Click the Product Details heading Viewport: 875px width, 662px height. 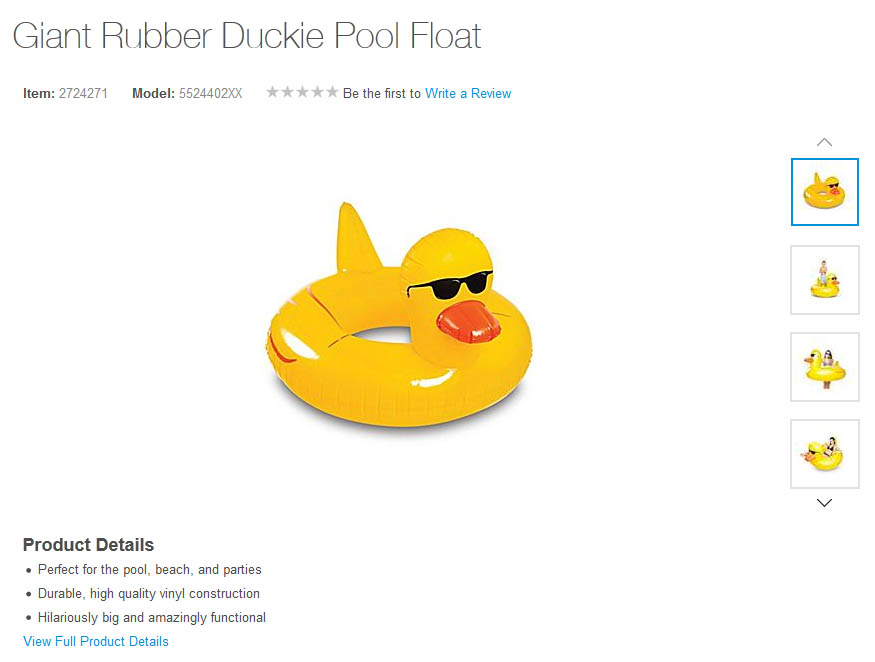[x=88, y=545]
